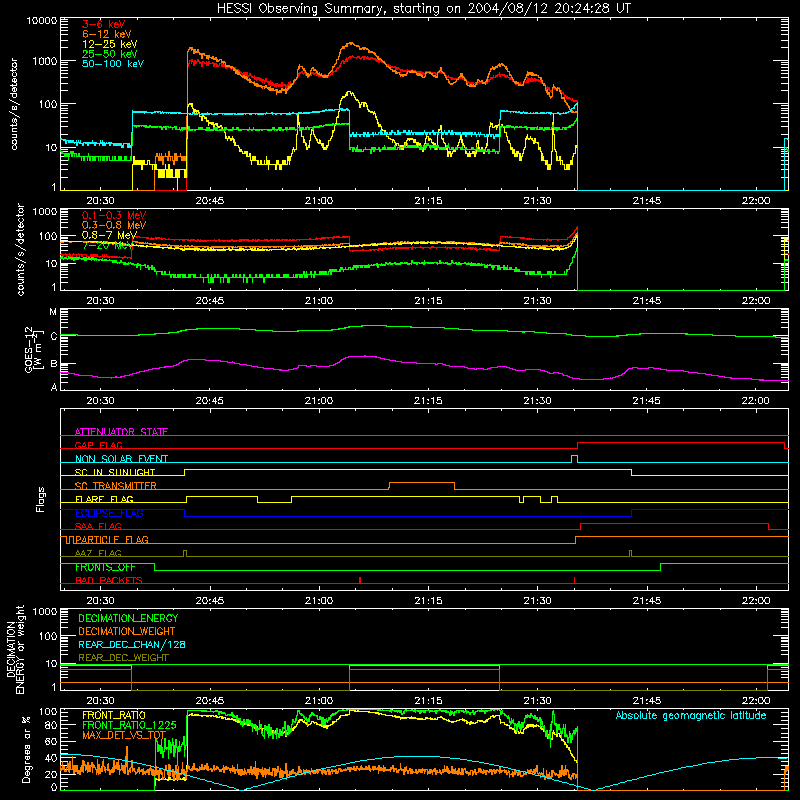
Task: Click the SAA_FLAG label
Action: point(98,526)
